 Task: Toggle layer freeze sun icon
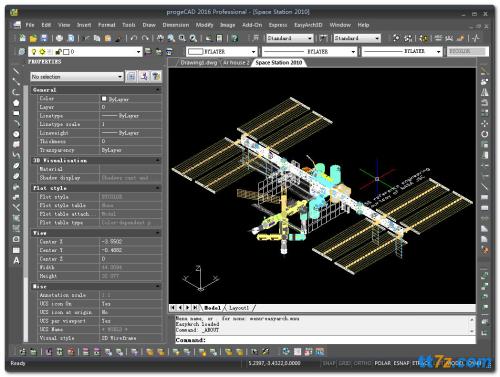coord(42,52)
